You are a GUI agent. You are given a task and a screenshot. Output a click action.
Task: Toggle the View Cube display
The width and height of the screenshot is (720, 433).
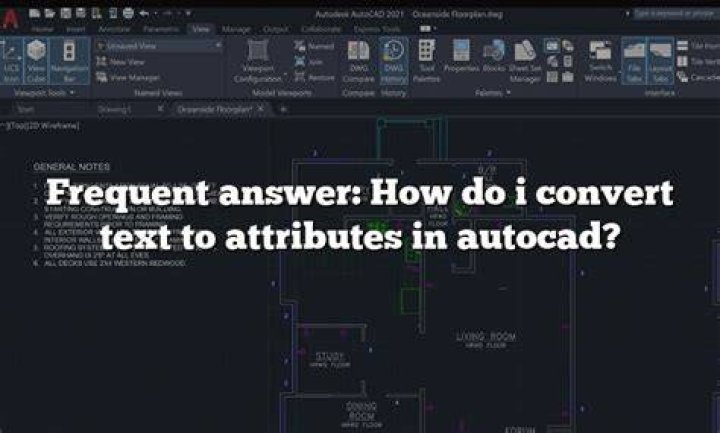pyautogui.click(x=36, y=61)
